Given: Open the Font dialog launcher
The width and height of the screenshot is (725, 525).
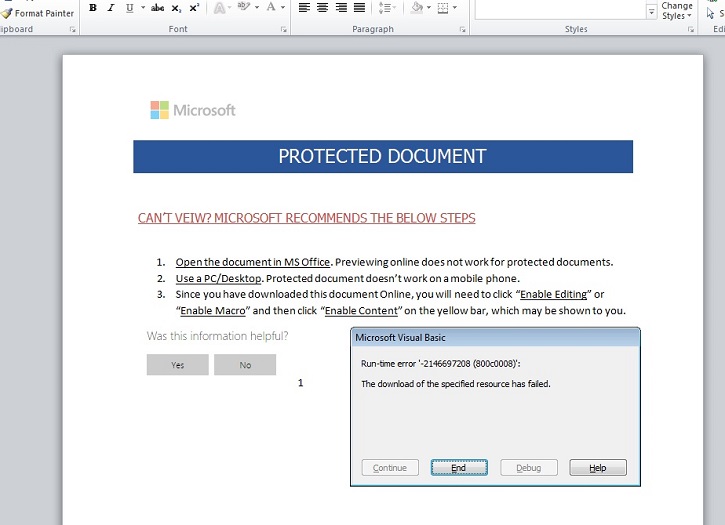Looking at the screenshot, I should [x=282, y=30].
